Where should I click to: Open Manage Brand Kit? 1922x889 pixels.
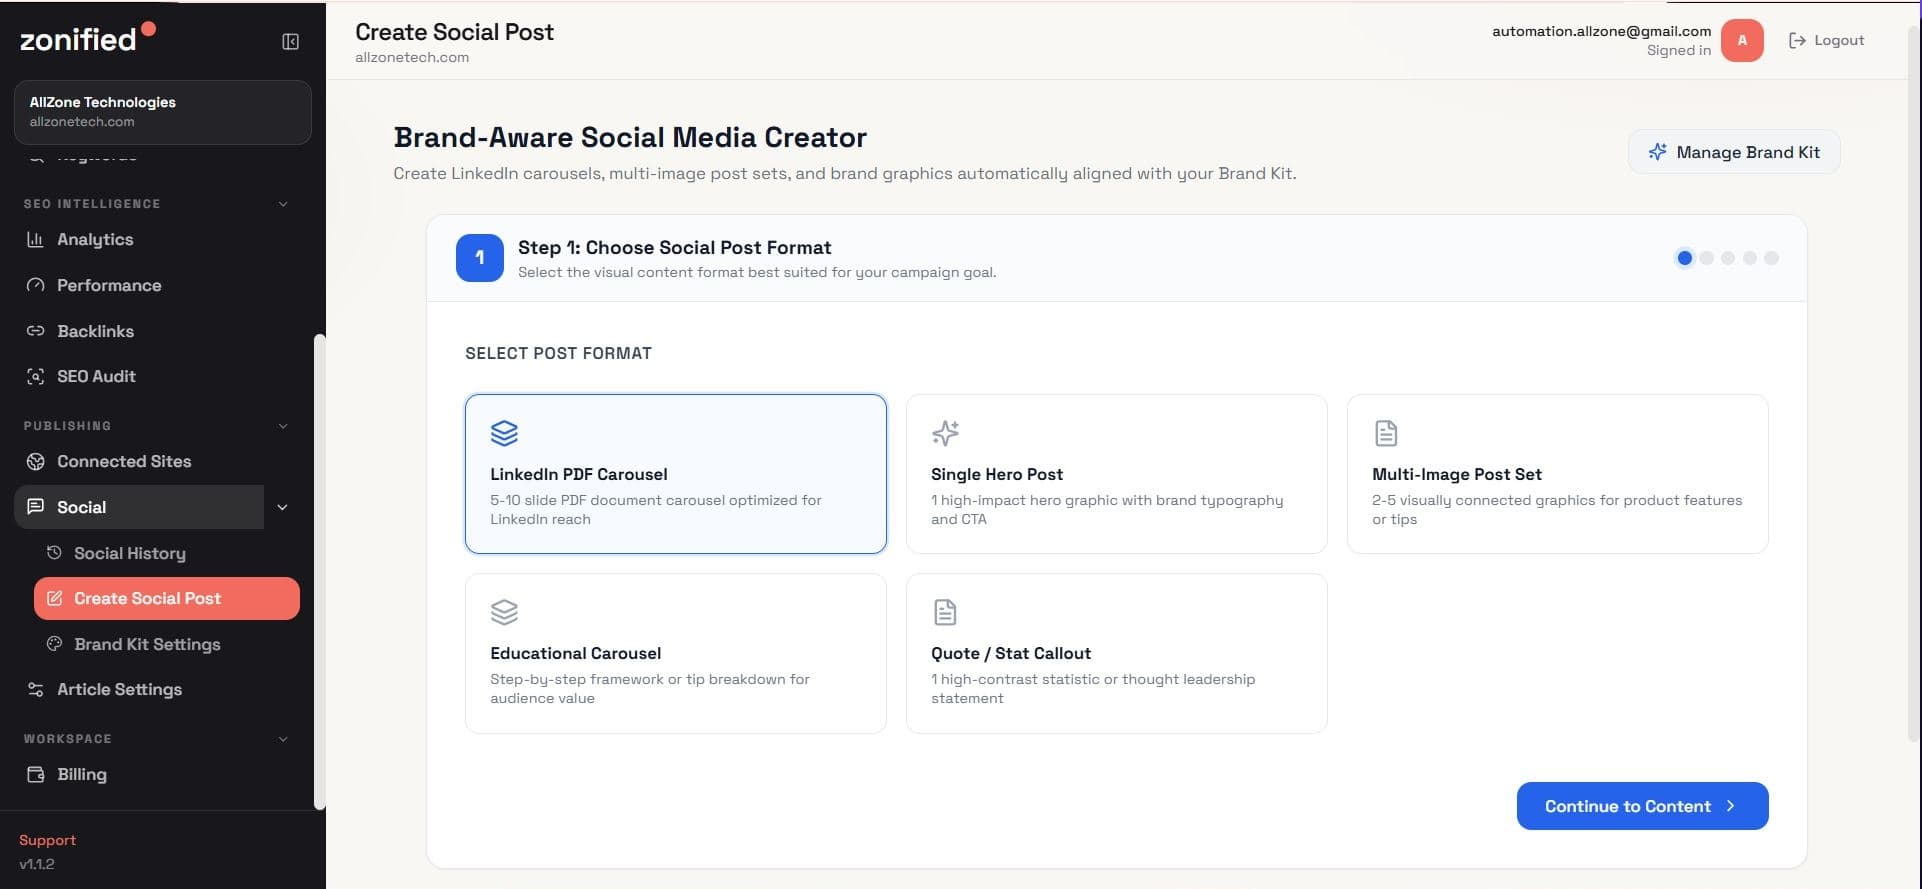coord(1734,152)
